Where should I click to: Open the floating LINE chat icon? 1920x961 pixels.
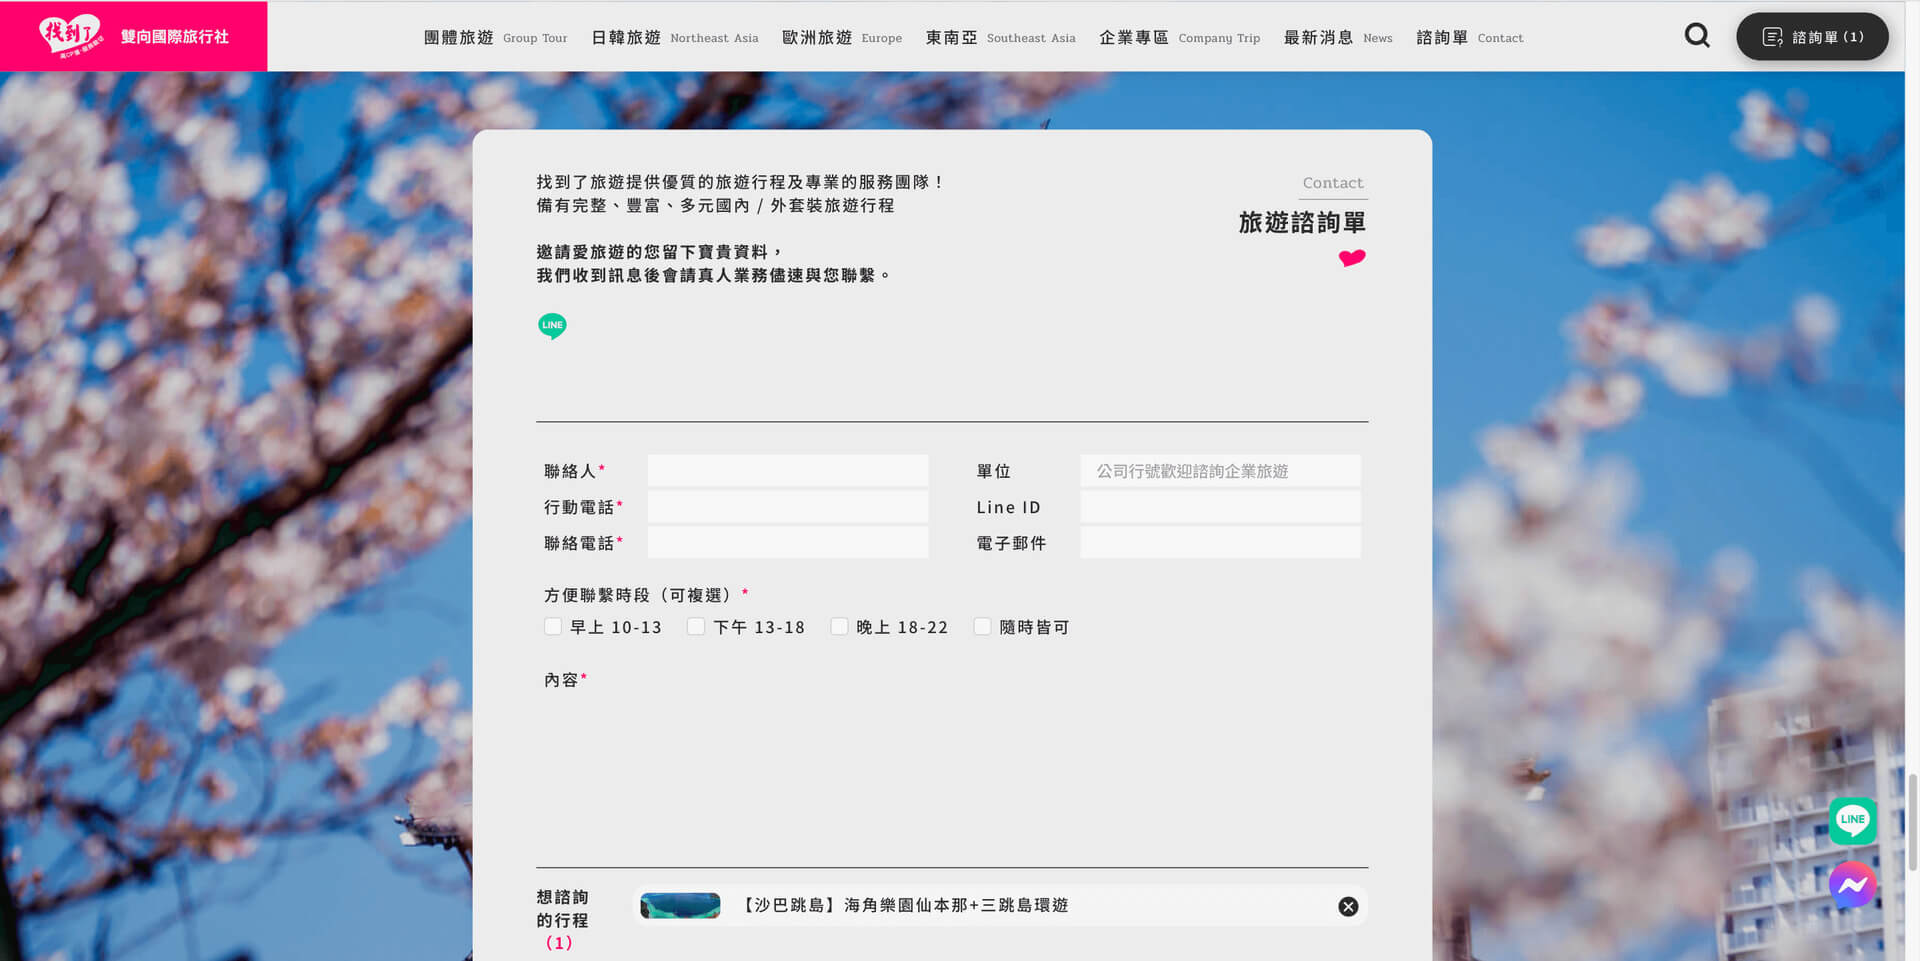coord(1852,820)
